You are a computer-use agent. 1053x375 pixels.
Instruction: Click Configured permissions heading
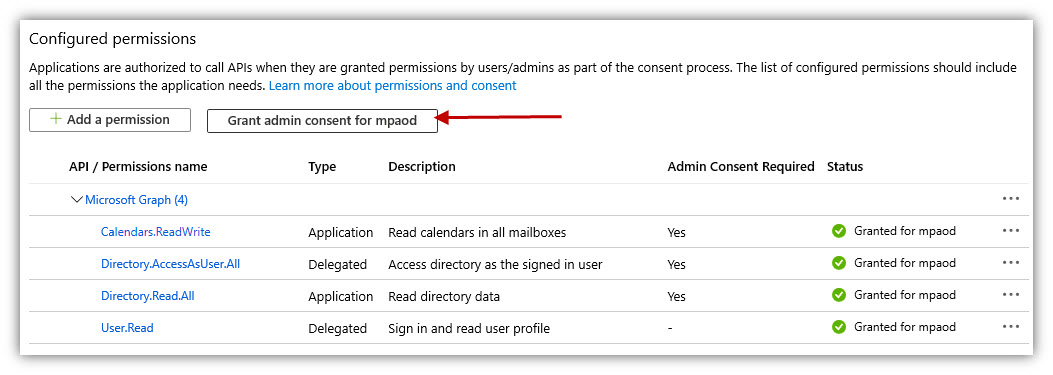click(x=113, y=39)
